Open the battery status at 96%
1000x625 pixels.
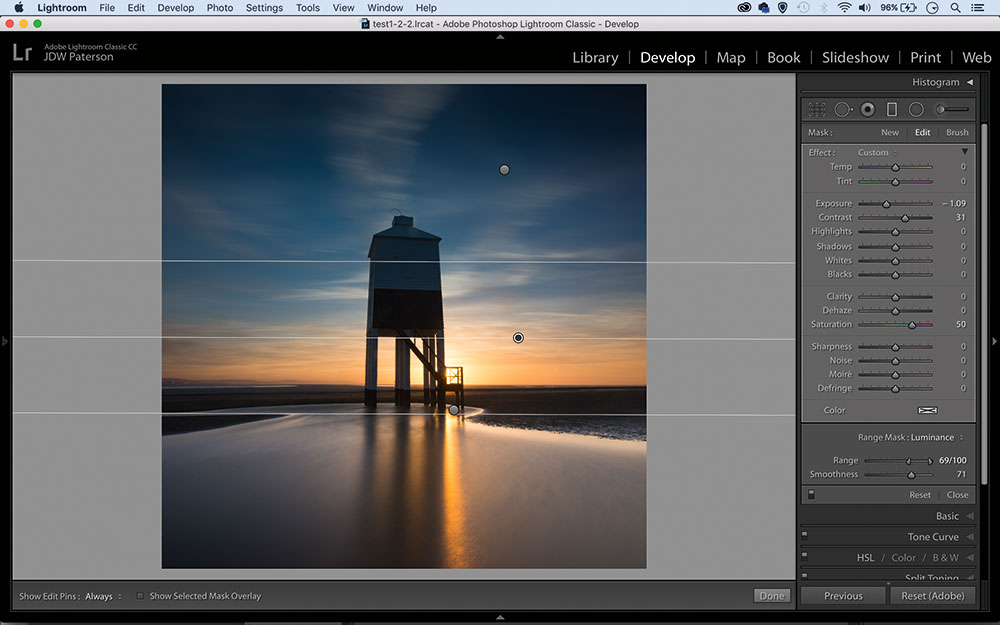click(x=898, y=8)
